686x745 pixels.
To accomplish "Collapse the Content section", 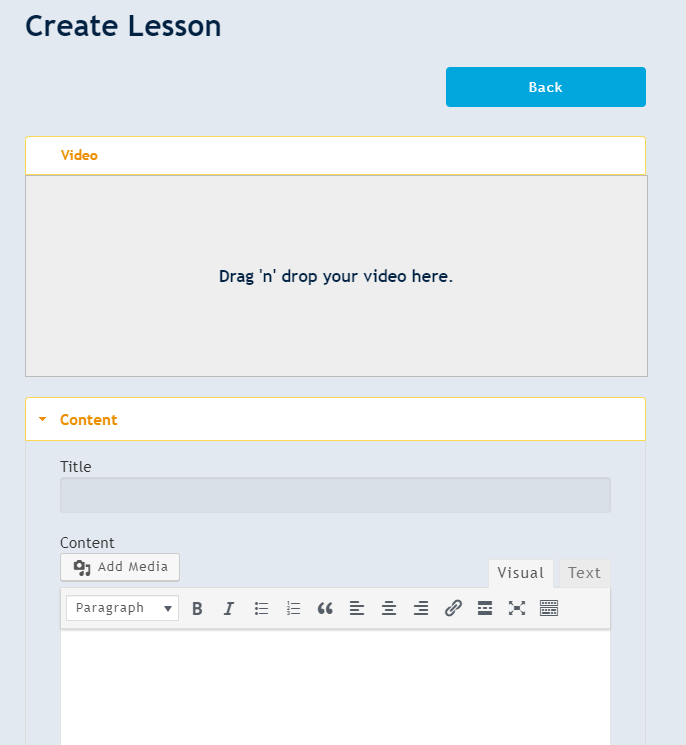I will [88, 420].
